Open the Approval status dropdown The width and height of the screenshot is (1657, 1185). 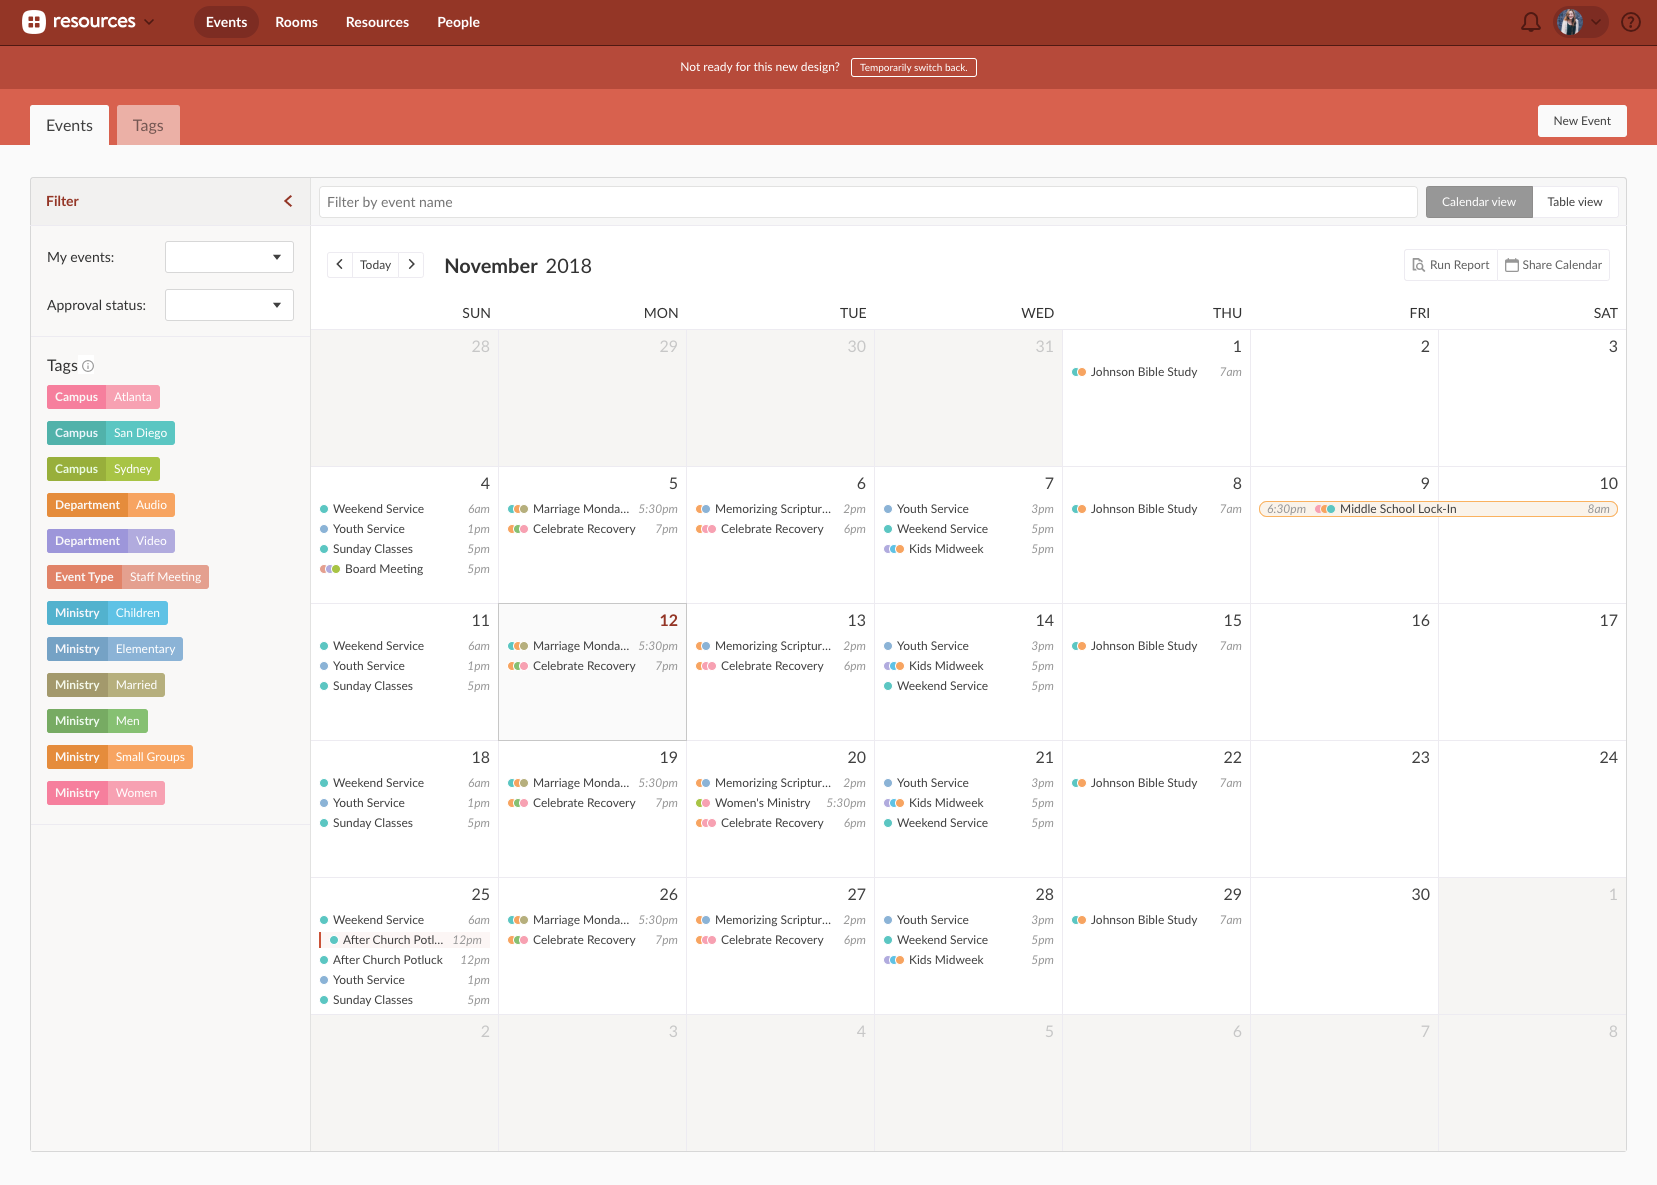pos(228,305)
